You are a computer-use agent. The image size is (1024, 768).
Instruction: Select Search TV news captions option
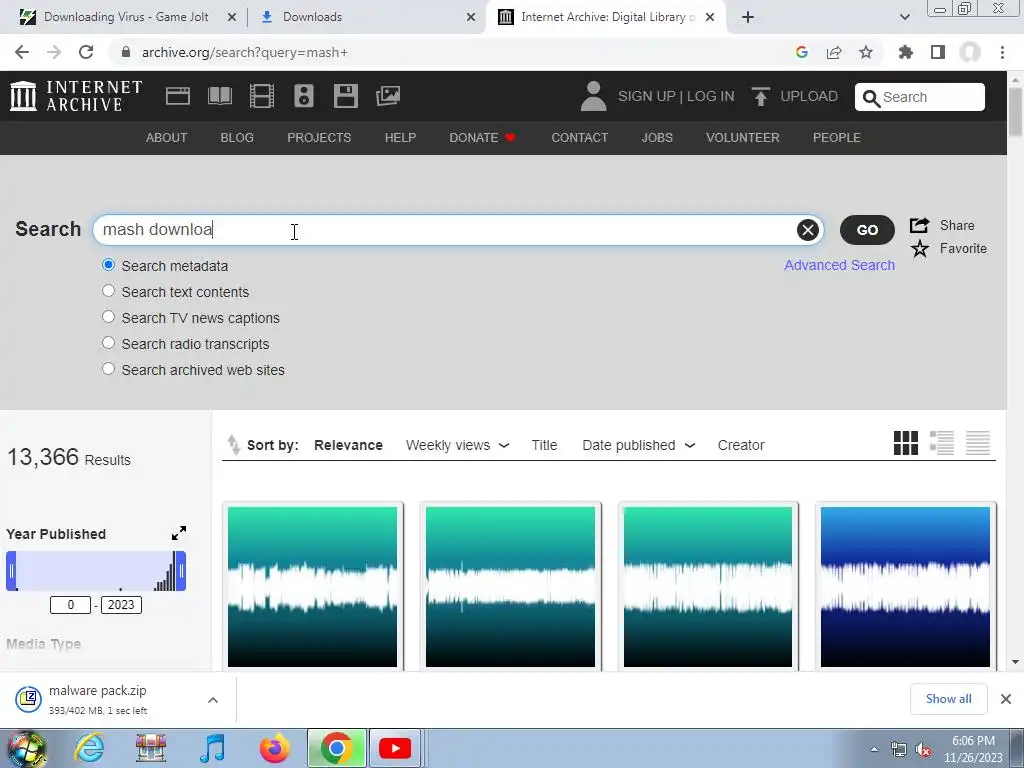click(x=108, y=317)
